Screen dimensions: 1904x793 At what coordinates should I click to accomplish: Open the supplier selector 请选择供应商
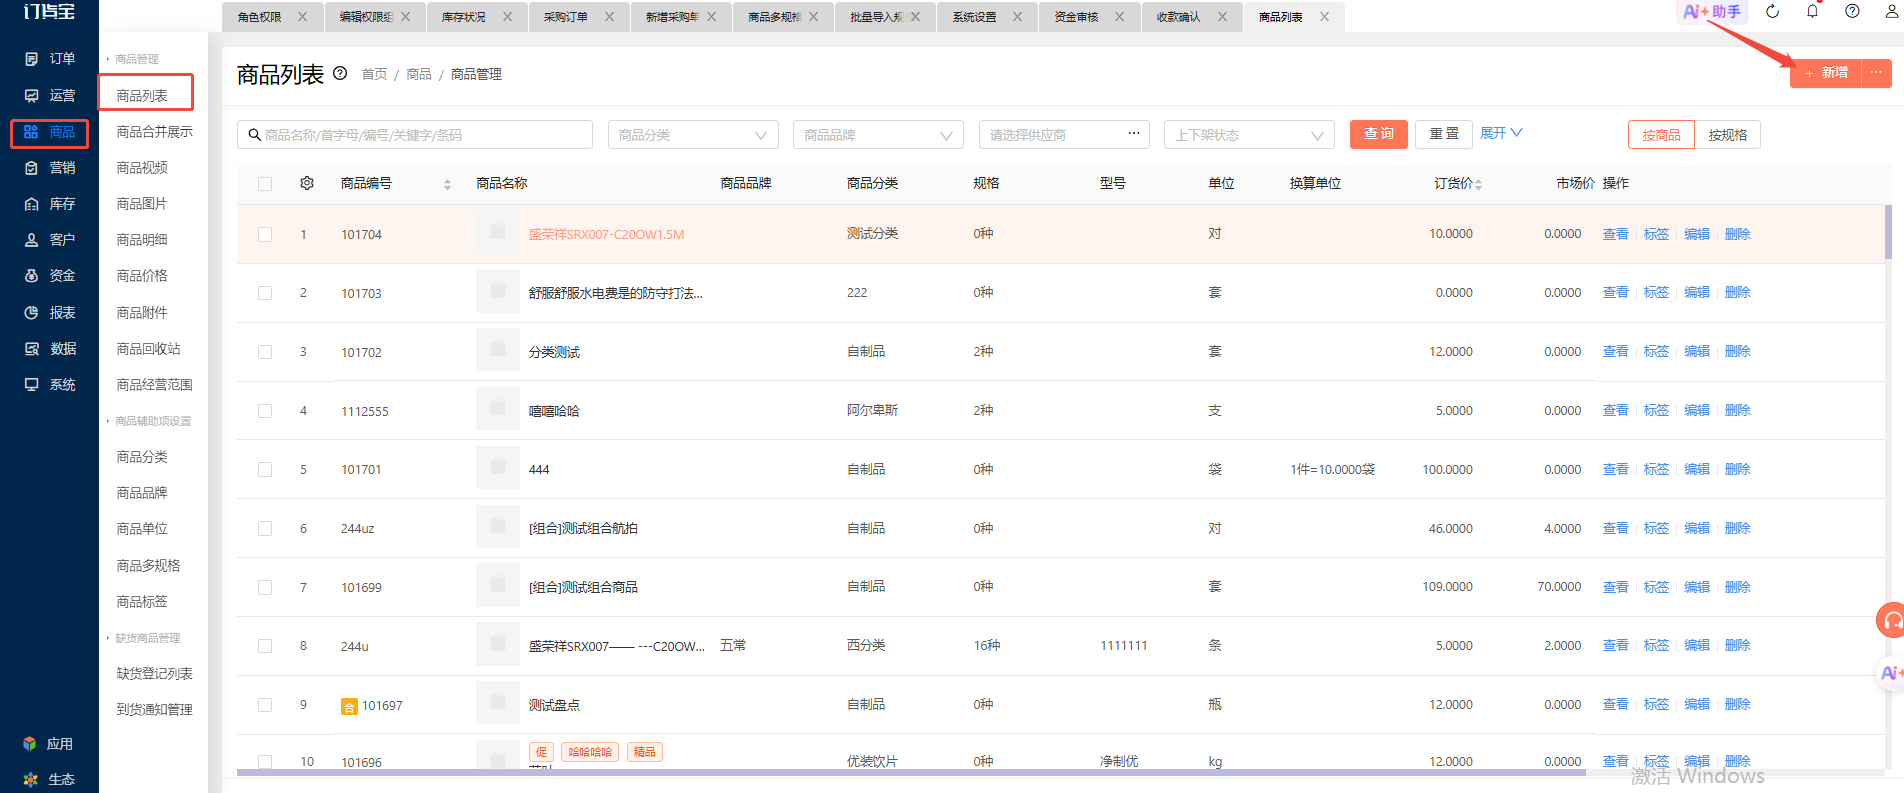pyautogui.click(x=1064, y=135)
